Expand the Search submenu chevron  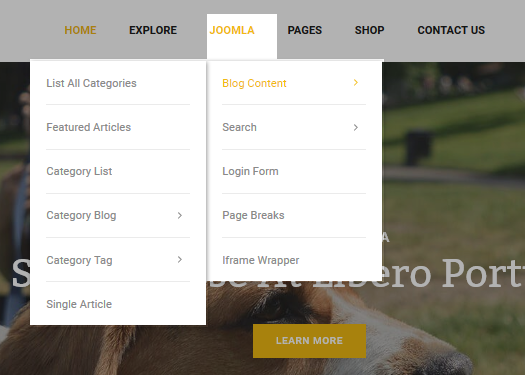[x=356, y=127]
